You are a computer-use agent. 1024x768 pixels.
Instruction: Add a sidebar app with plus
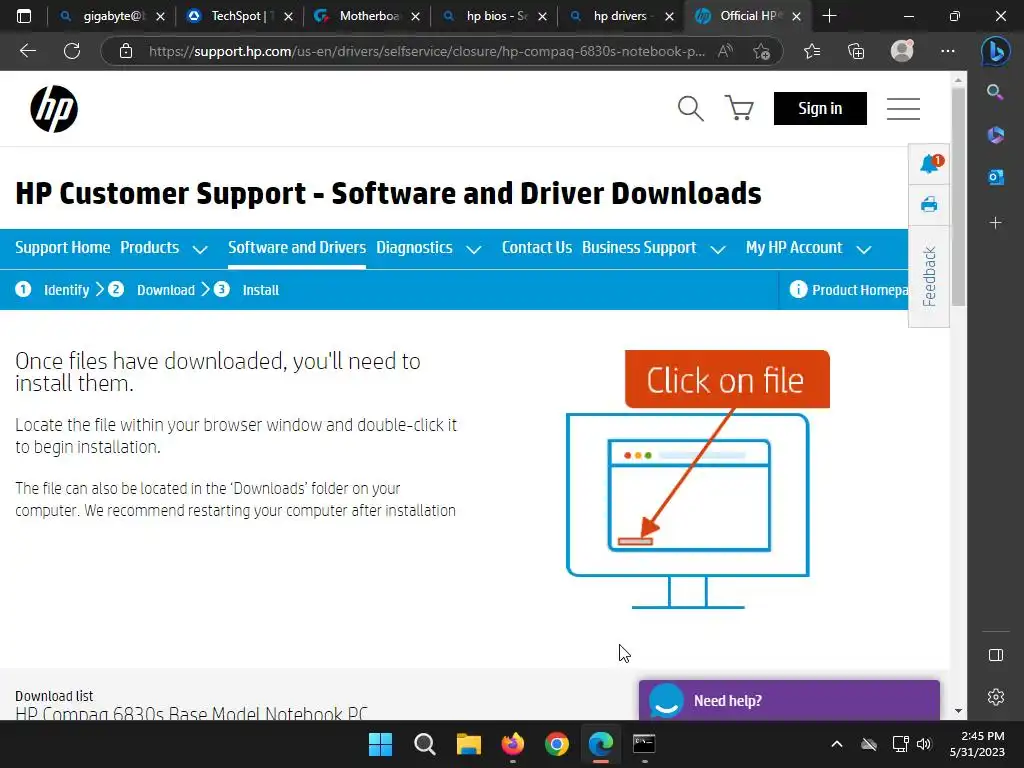995,223
